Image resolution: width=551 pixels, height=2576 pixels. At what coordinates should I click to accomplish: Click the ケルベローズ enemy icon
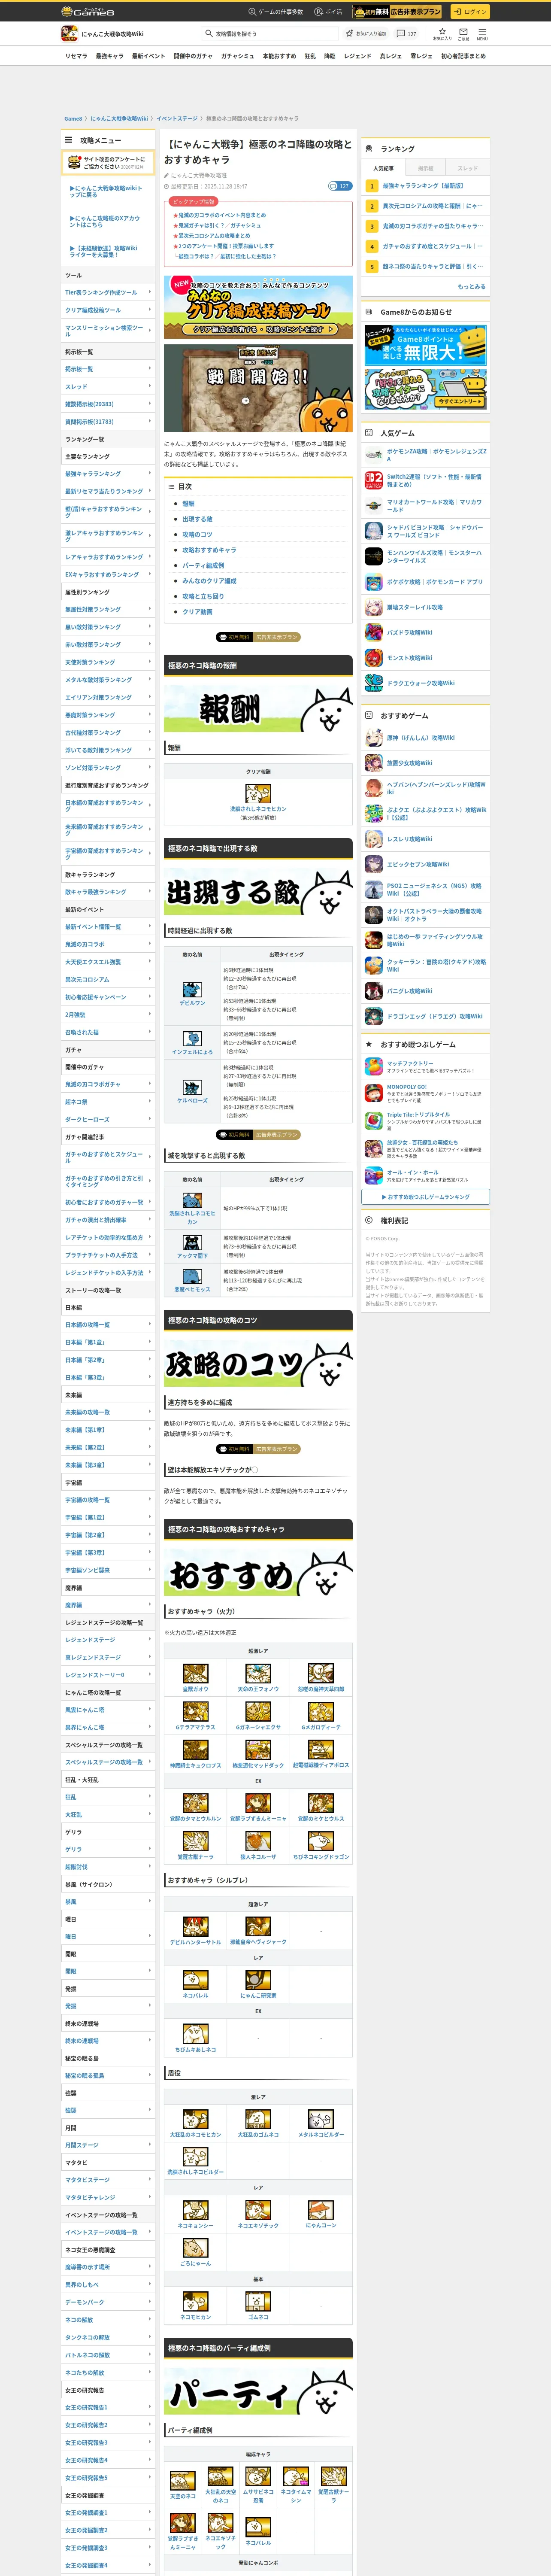coord(192,1087)
